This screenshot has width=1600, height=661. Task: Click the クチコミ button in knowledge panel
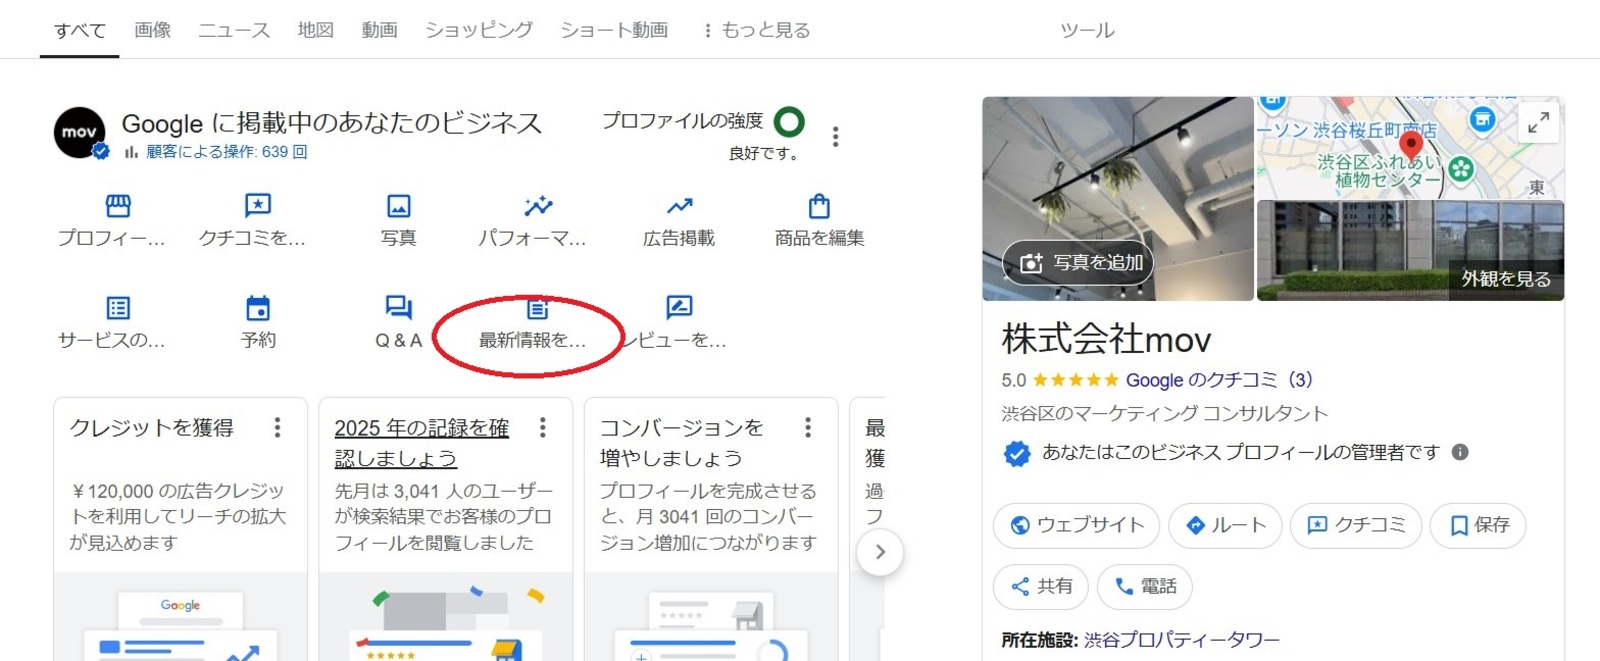point(1356,525)
